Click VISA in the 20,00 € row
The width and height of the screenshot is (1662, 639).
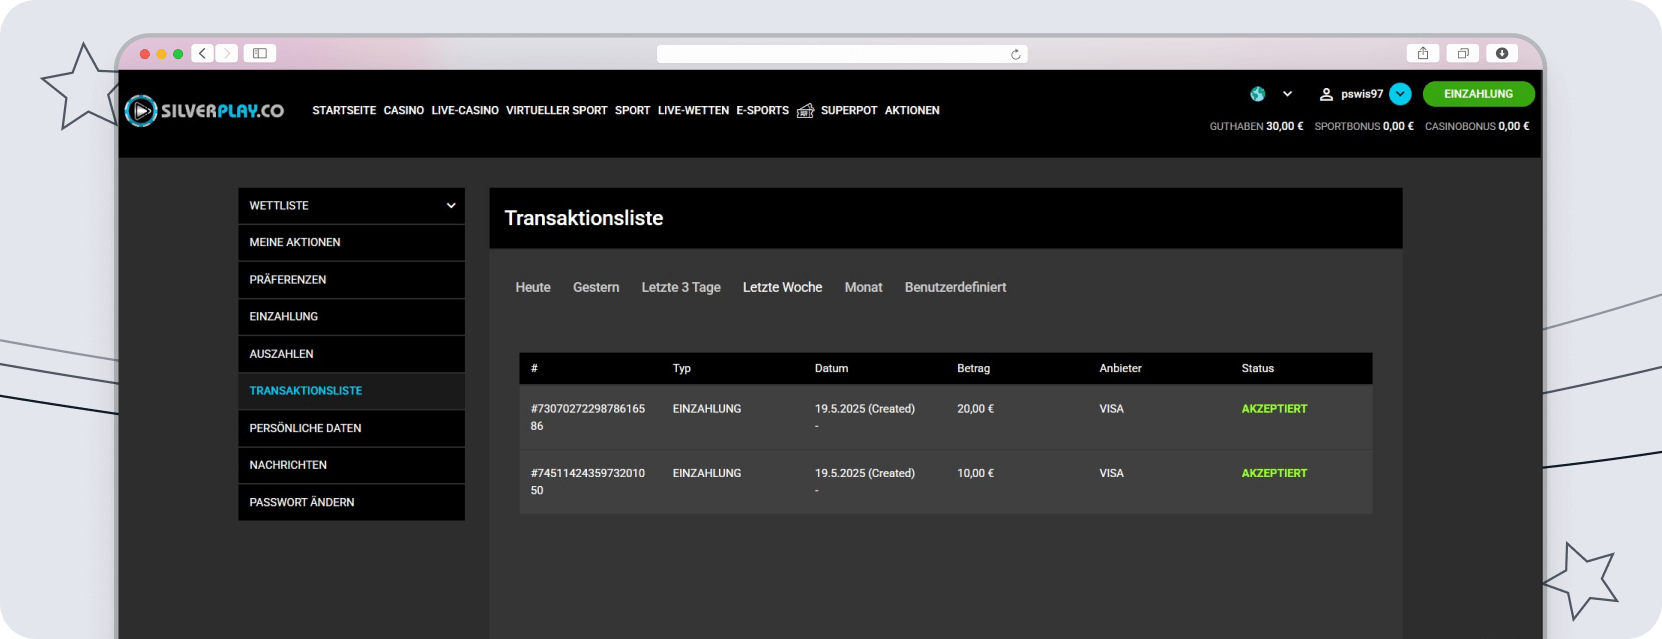coord(1111,409)
